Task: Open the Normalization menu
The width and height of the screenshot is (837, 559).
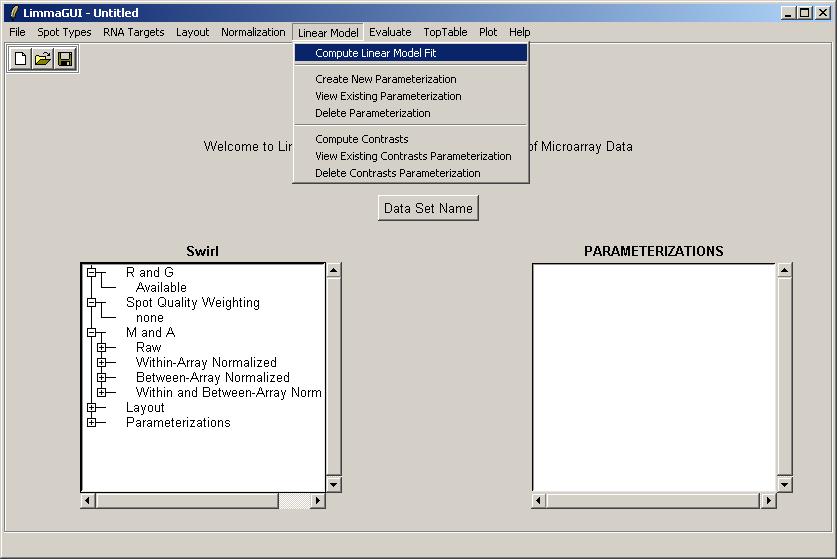Action: (253, 32)
